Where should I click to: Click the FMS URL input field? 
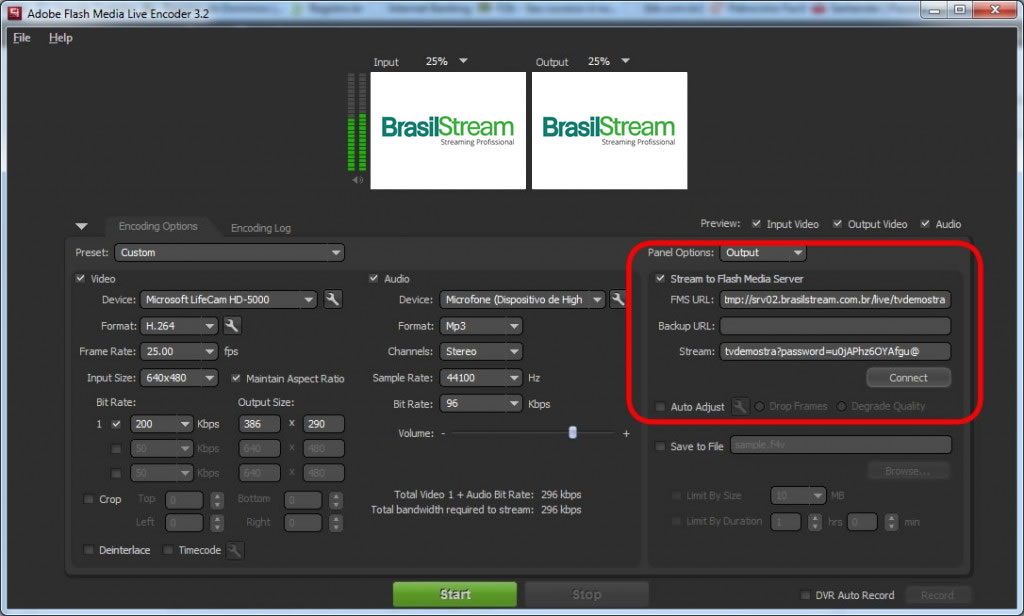point(835,299)
